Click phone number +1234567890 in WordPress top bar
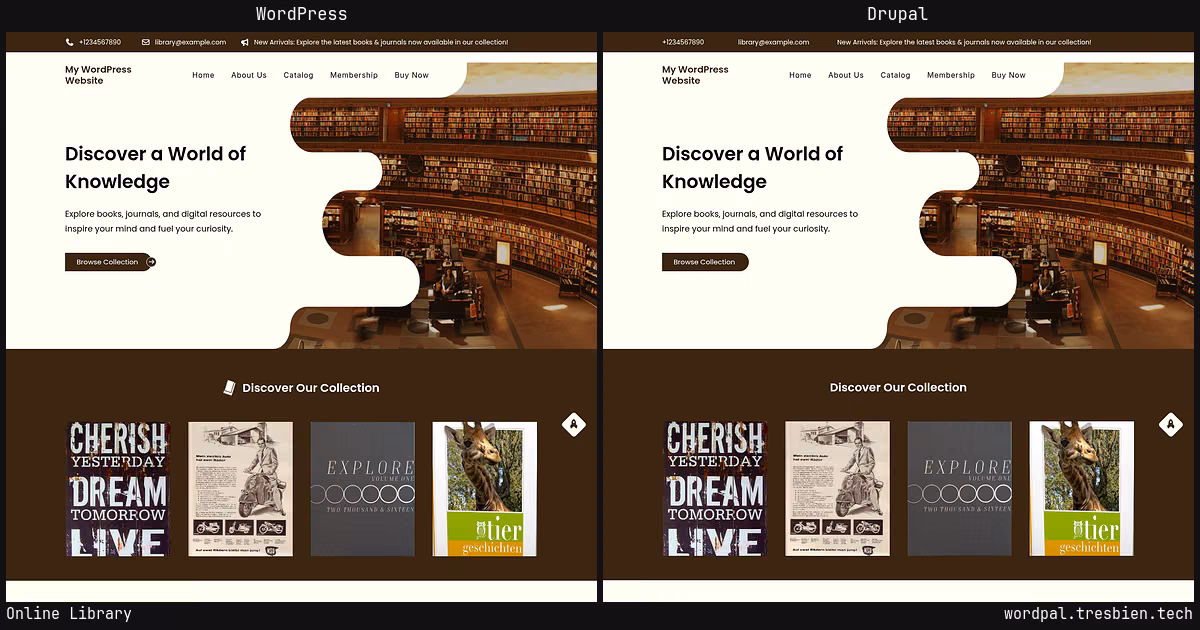The width and height of the screenshot is (1200, 630). click(100, 42)
